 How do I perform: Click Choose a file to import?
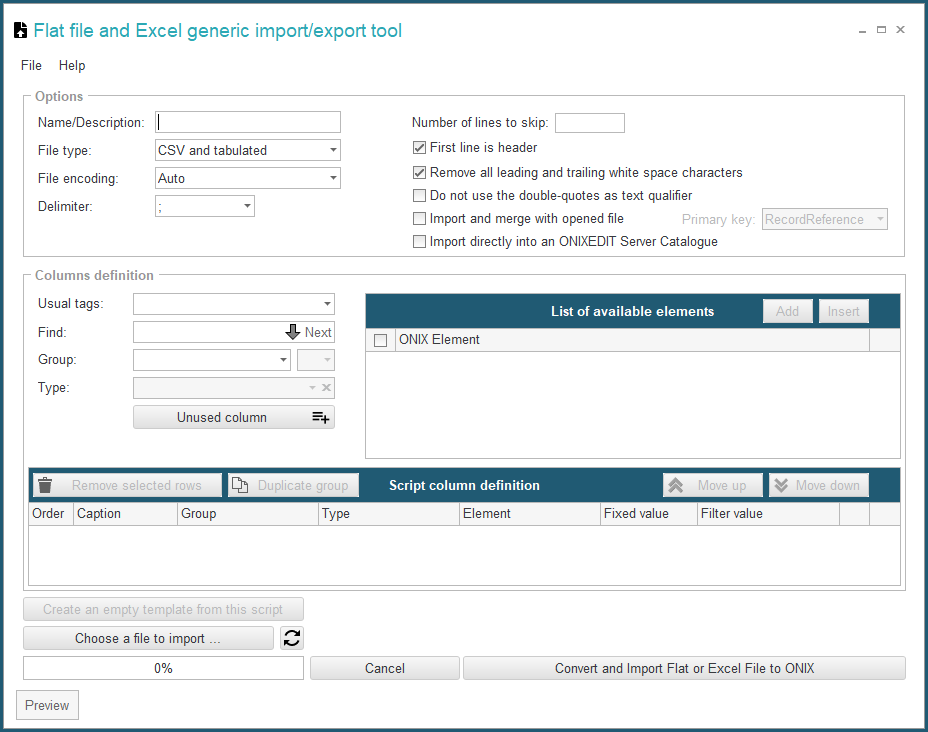click(x=148, y=639)
